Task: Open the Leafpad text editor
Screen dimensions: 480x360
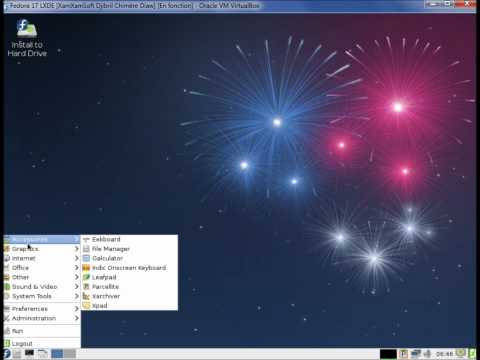Action: (x=129, y=277)
